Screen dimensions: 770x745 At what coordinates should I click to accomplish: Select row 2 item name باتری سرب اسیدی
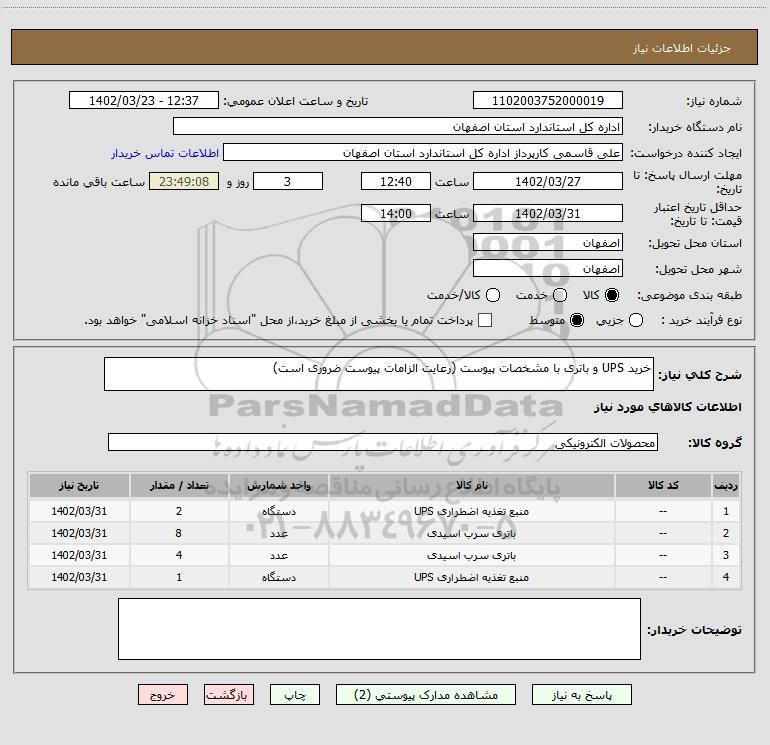[471, 533]
